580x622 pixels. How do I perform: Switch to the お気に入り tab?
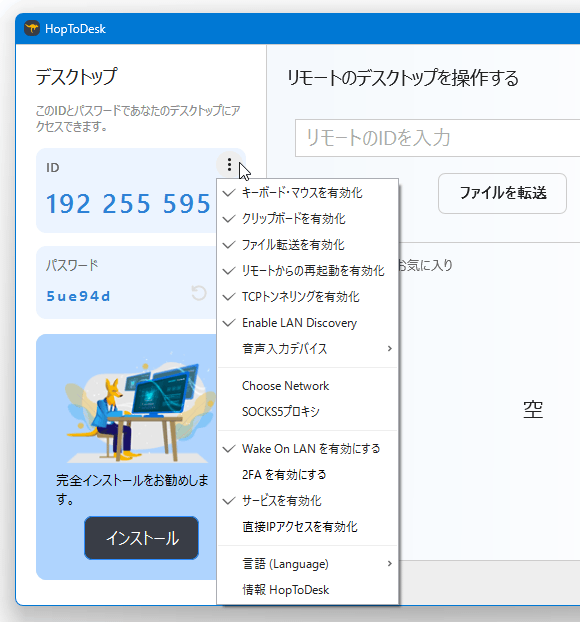(x=425, y=265)
